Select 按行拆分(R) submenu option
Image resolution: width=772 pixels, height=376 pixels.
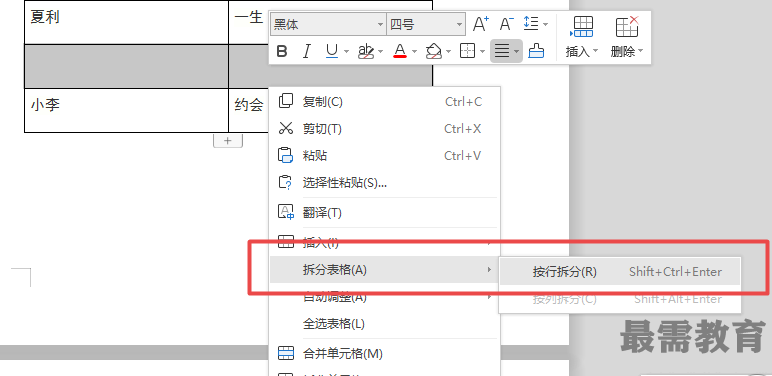click(x=620, y=272)
